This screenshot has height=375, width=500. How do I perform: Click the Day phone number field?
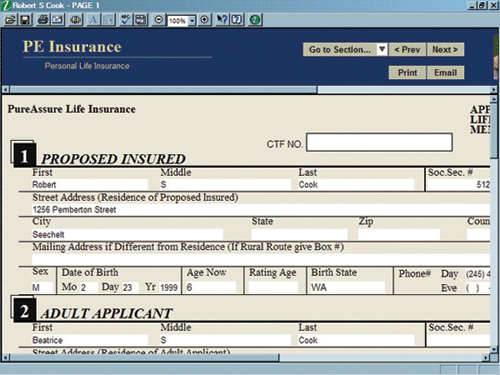(x=478, y=274)
